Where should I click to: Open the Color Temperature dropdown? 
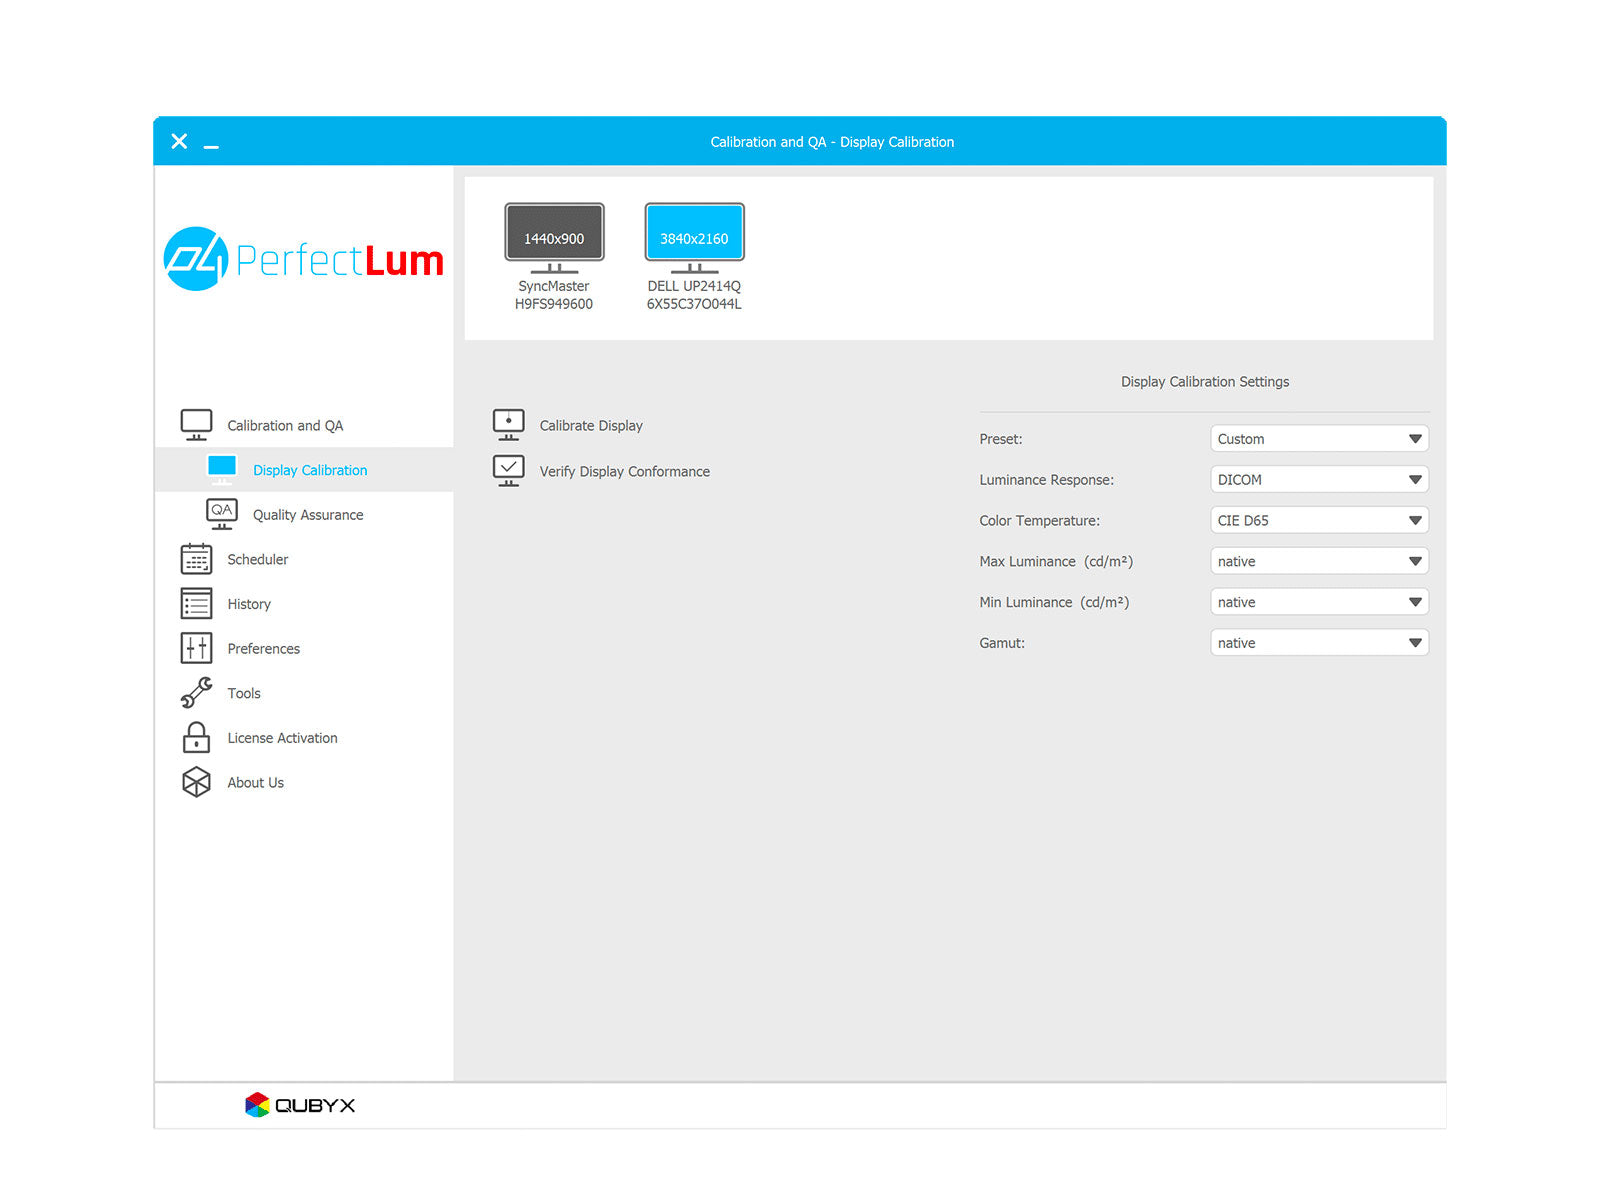[x=1318, y=521]
